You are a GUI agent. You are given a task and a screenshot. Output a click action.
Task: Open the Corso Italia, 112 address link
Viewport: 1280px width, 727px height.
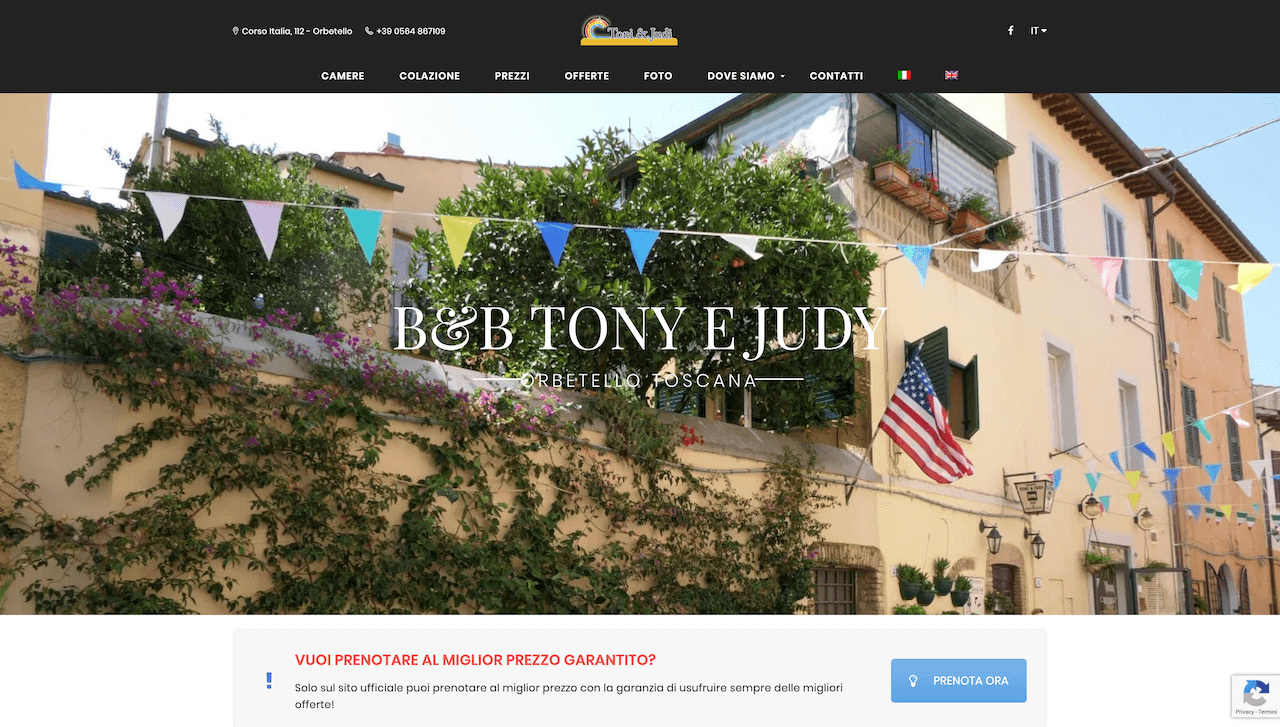pyautogui.click(x=297, y=31)
